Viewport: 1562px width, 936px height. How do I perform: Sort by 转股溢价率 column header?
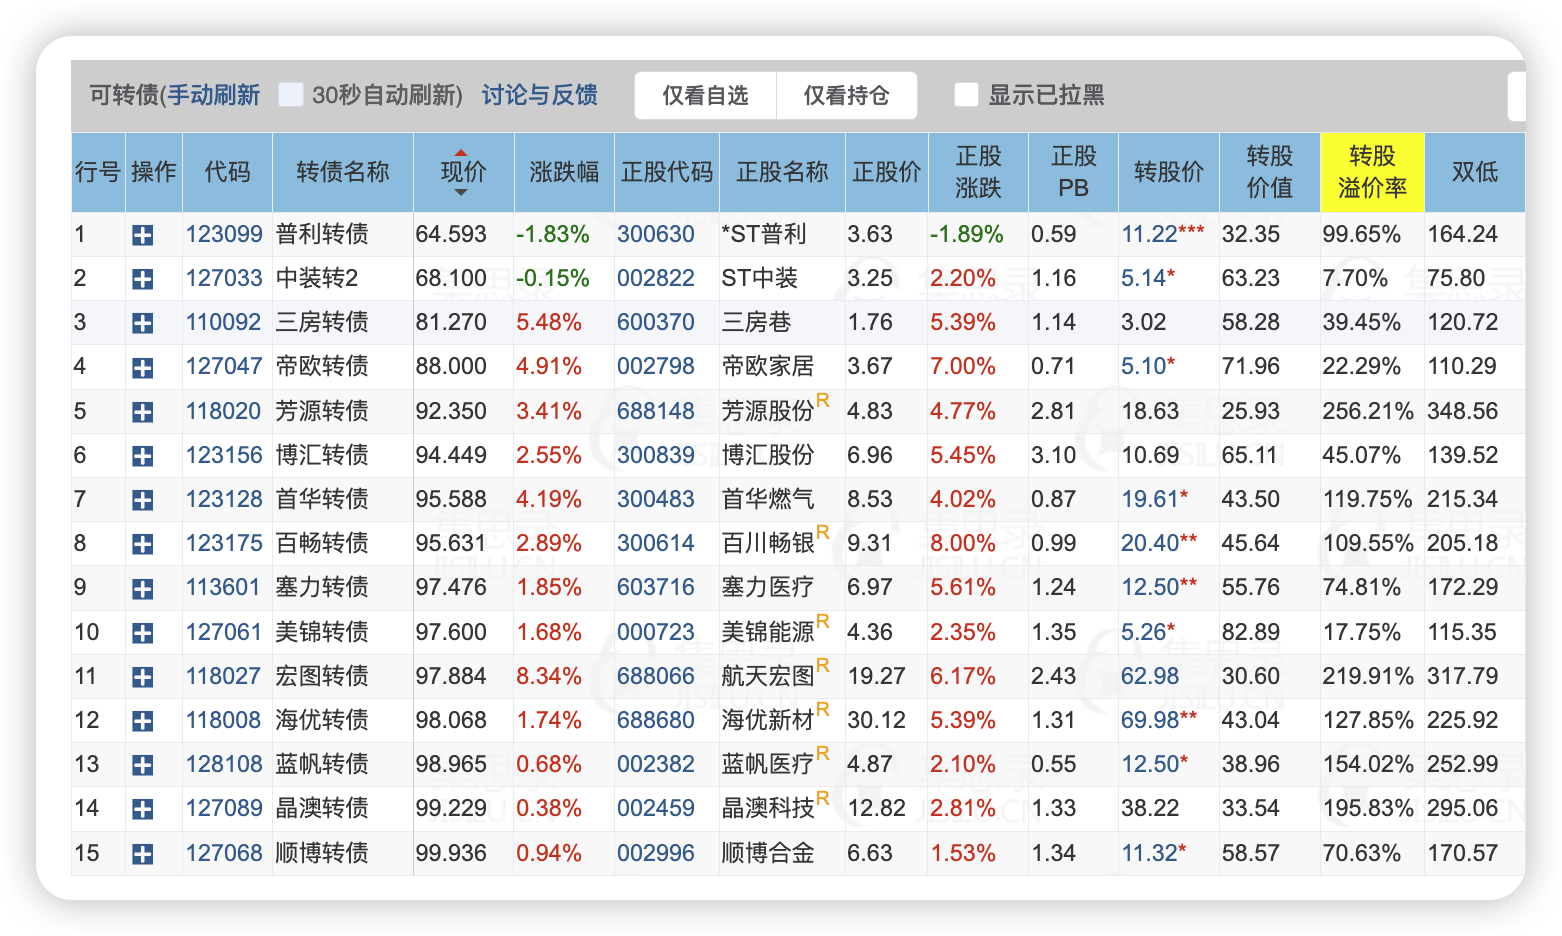pyautogui.click(x=1372, y=172)
